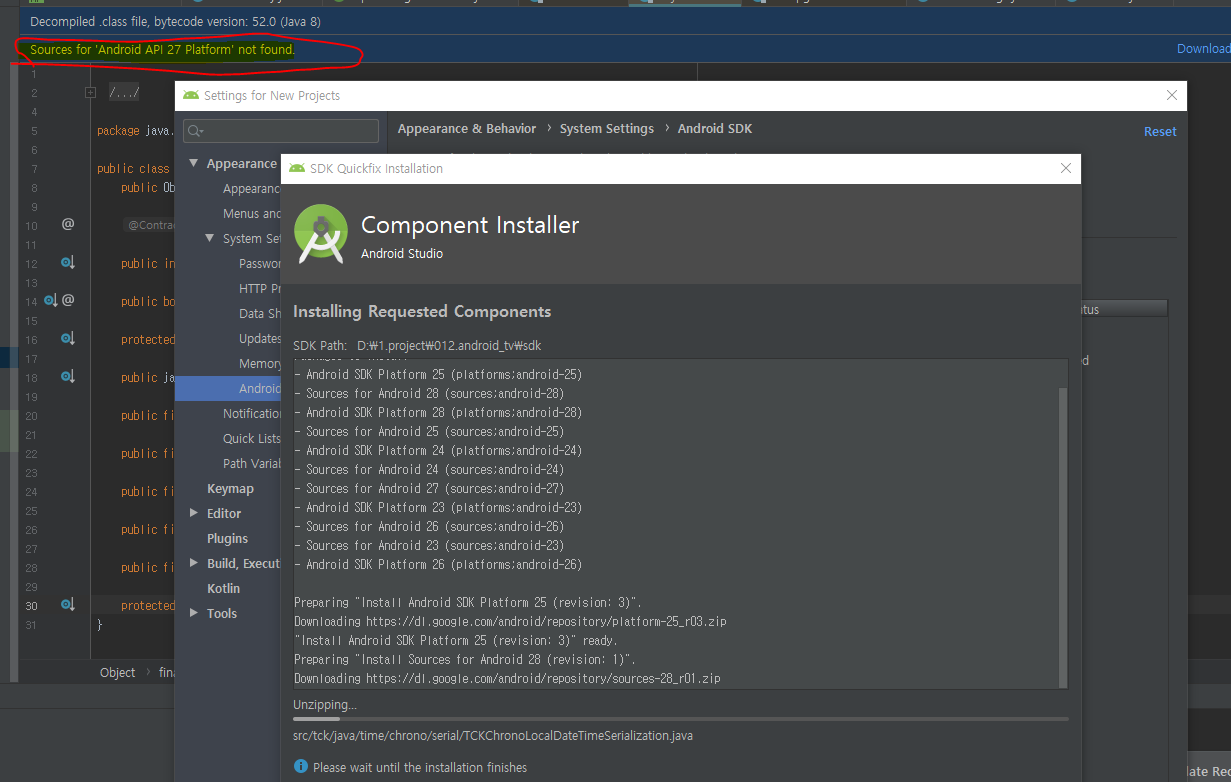Click 'Installing Requested Components' heading
The width and height of the screenshot is (1231, 782).
[422, 312]
